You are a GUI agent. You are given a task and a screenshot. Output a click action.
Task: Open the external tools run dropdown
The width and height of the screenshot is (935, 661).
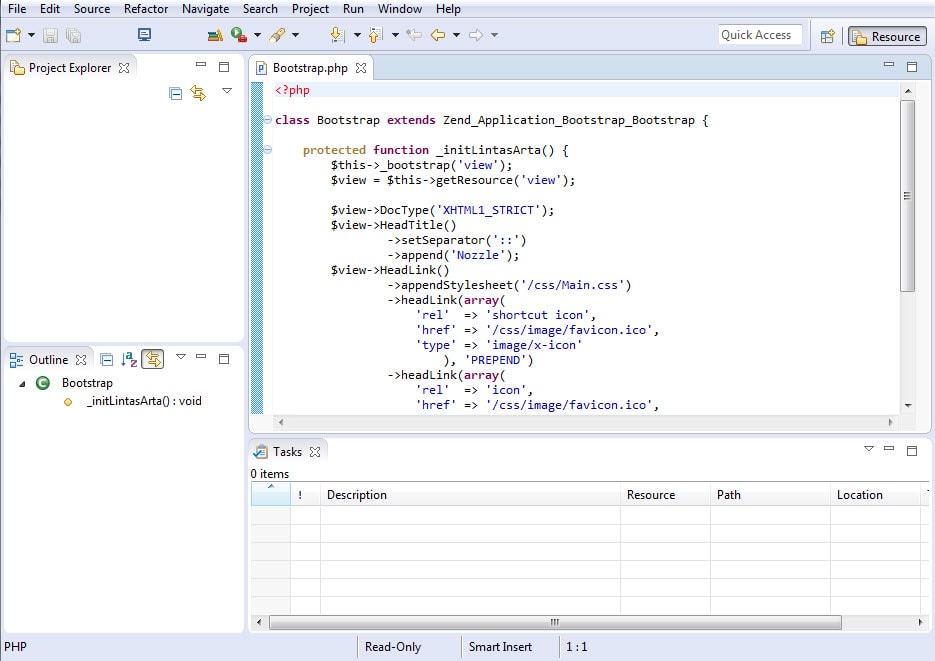[258, 35]
